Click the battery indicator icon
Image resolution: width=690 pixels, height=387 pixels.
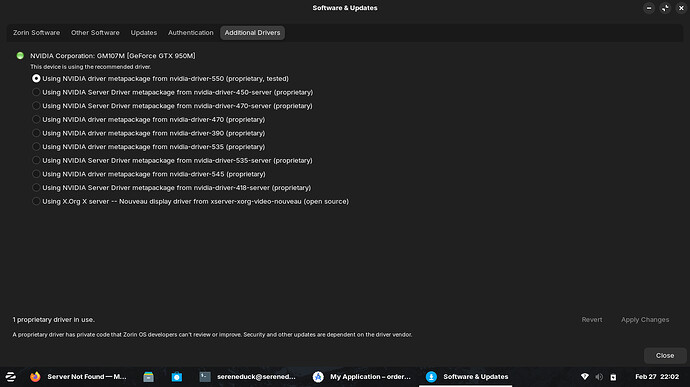pyautogui.click(x=613, y=377)
